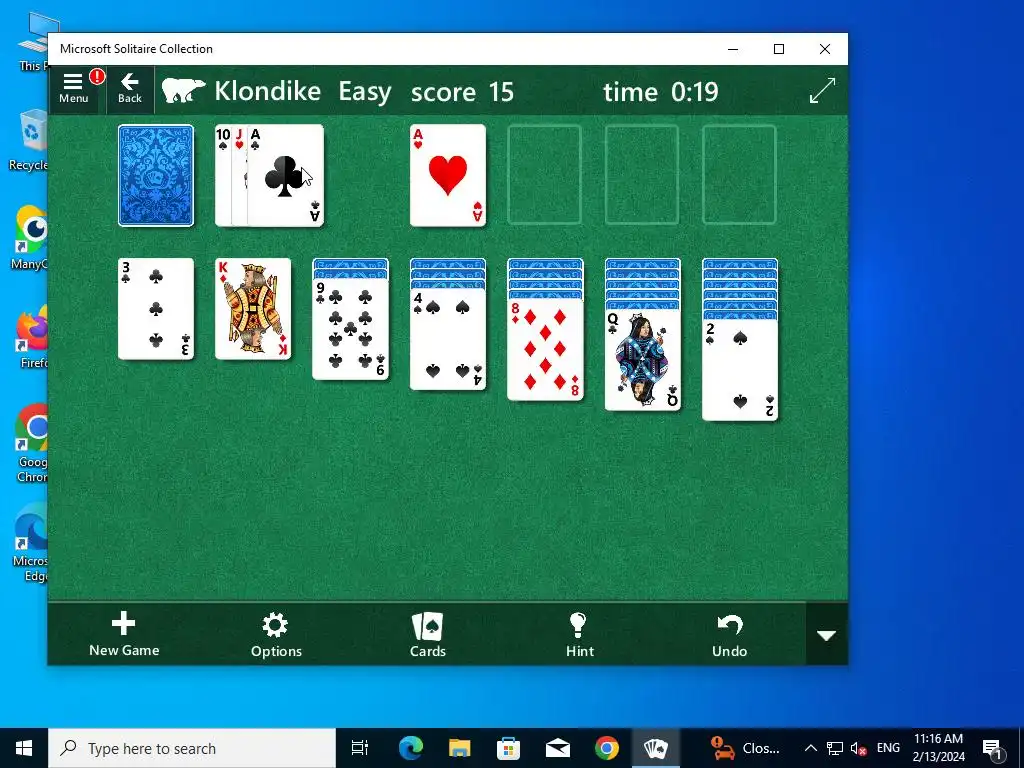
Task: Select the Google Chrome desktop shortcut
Action: point(30,443)
